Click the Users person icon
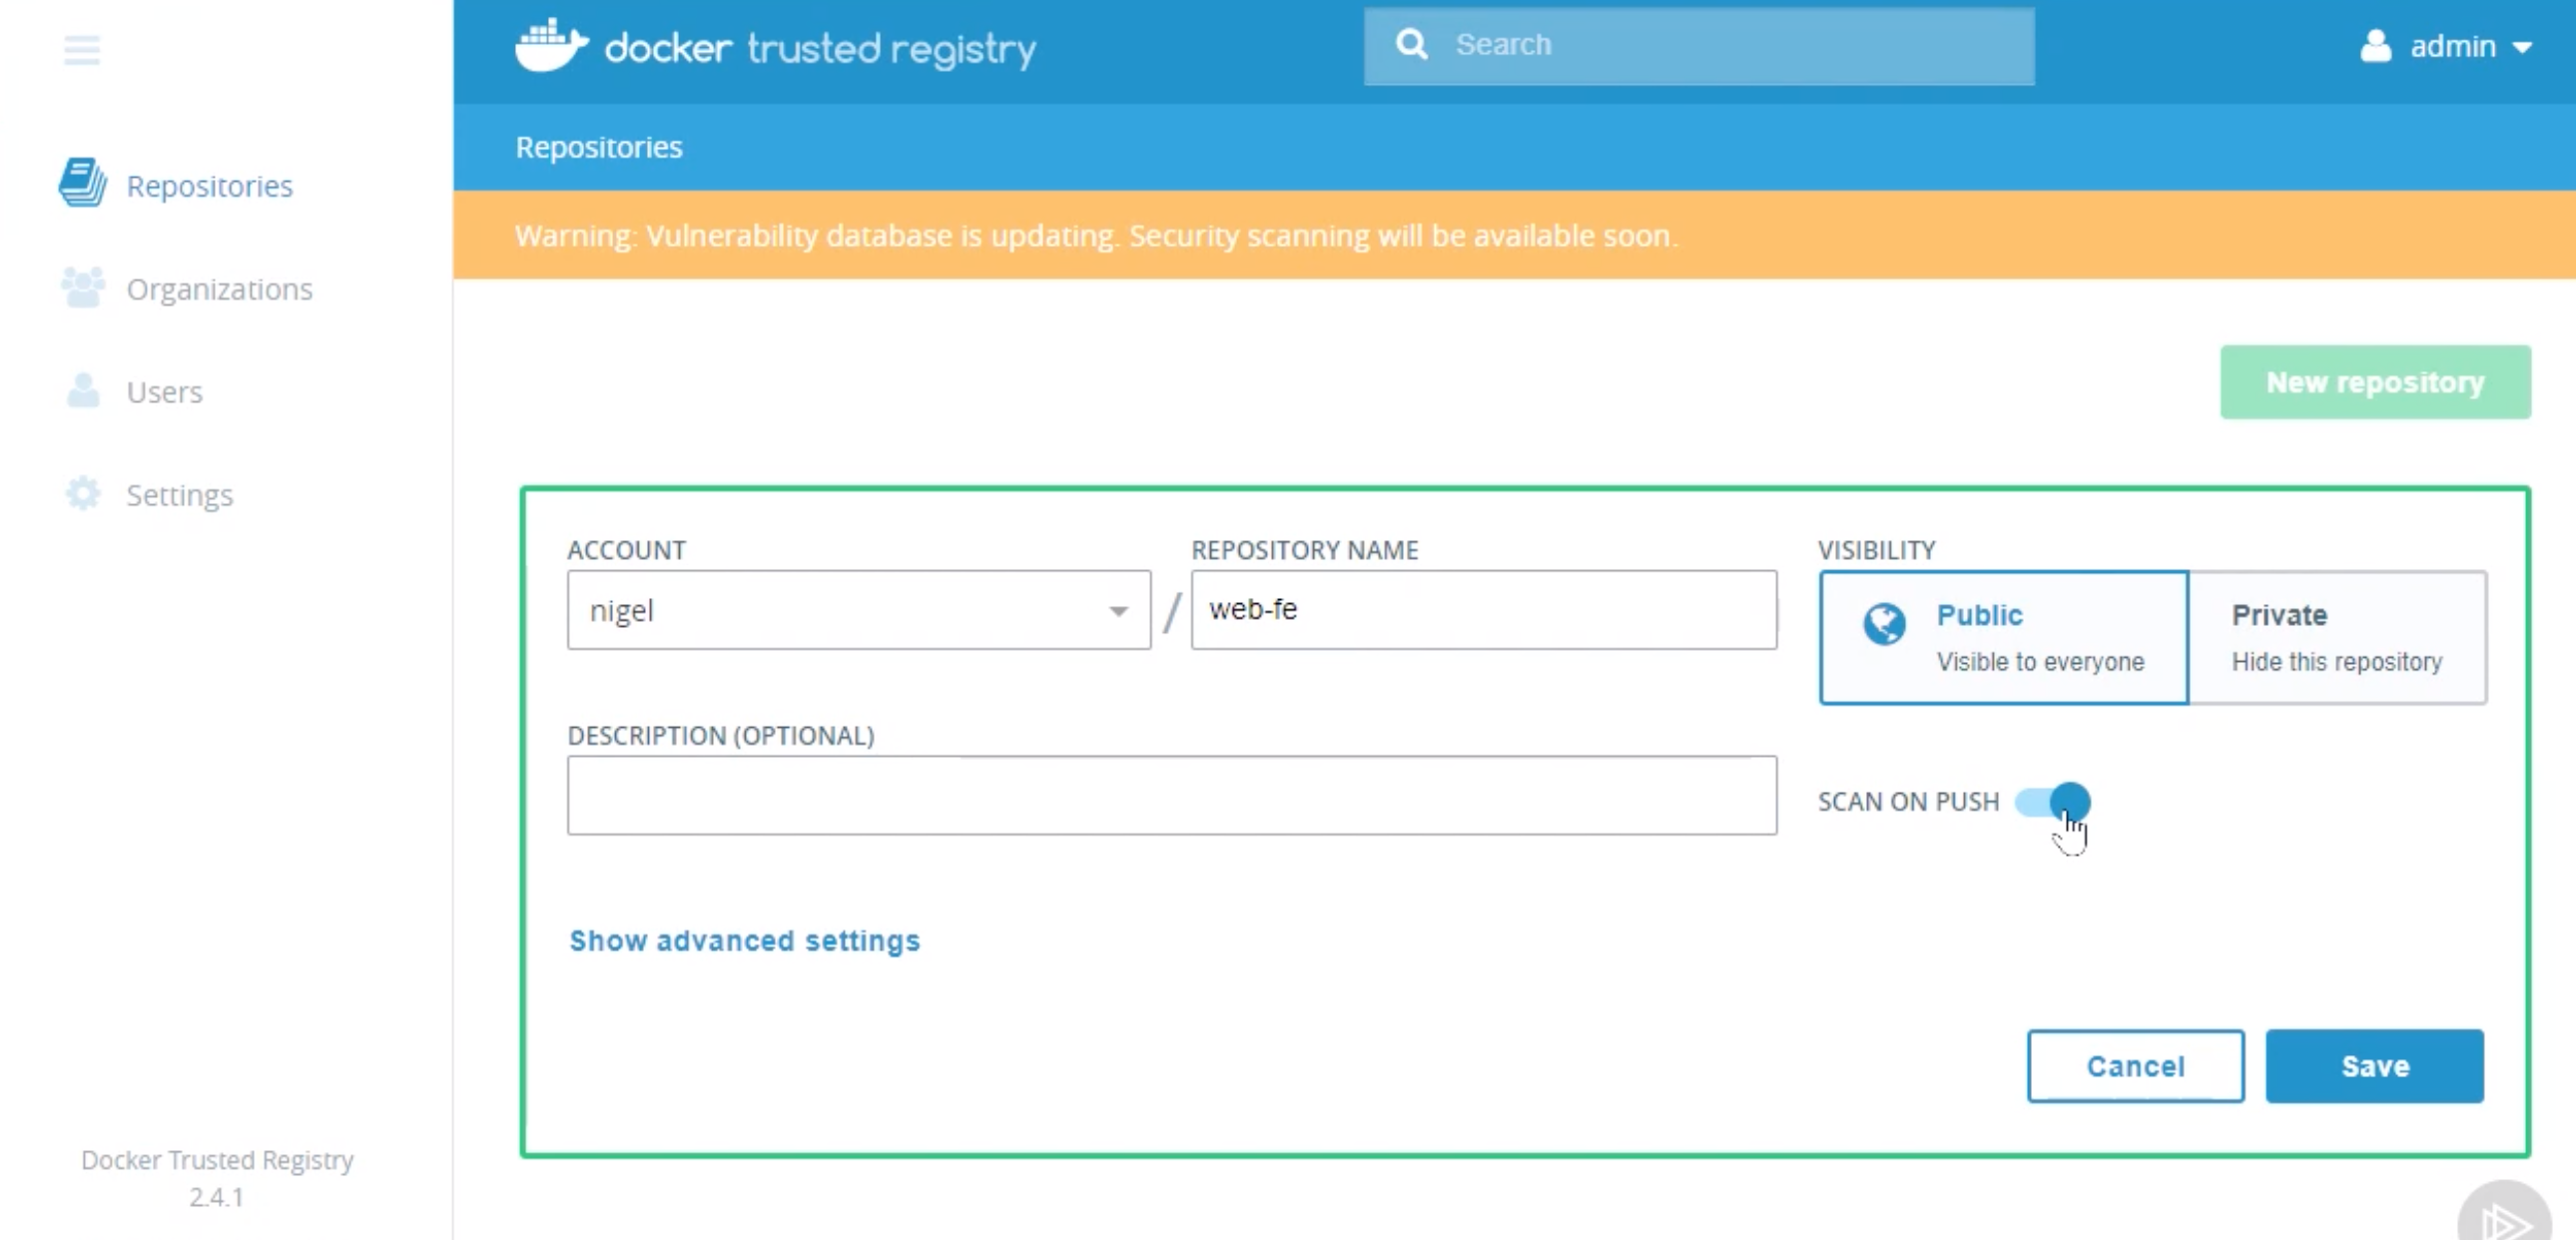 pyautogui.click(x=83, y=390)
